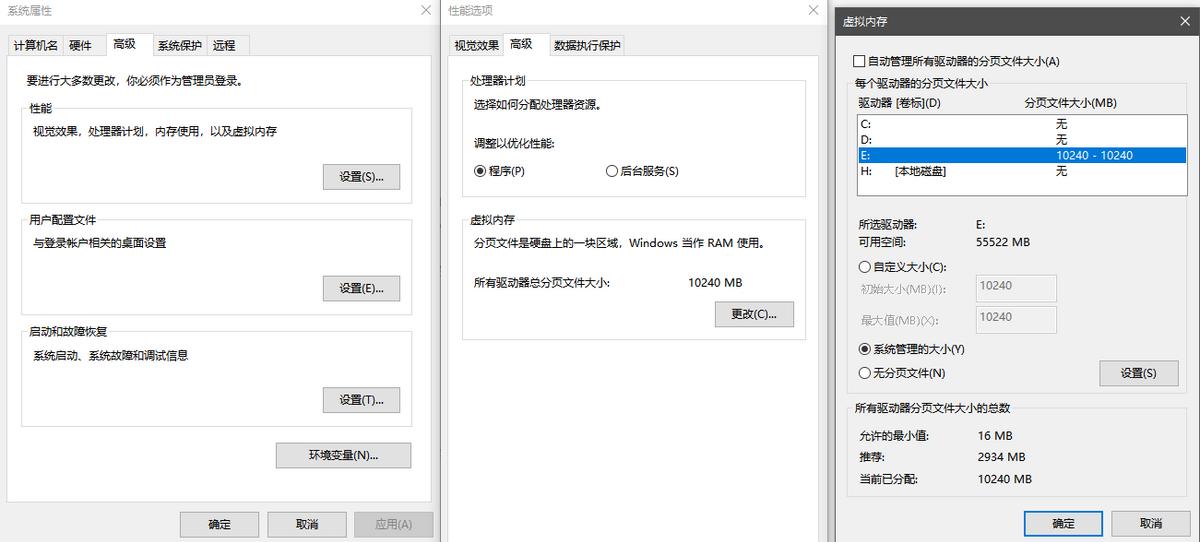Open the 数据执行保护 tab
The width and height of the screenshot is (1200, 542).
587,45
